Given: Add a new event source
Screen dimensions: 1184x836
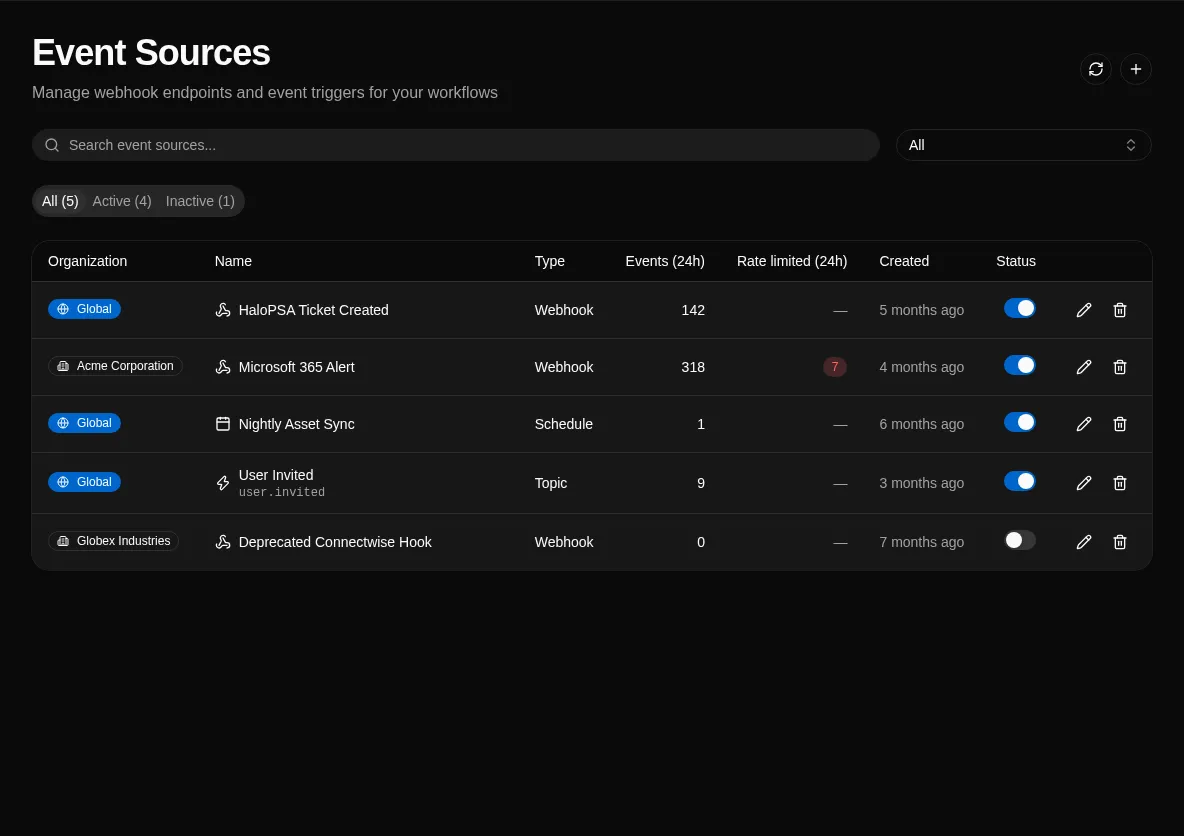Looking at the screenshot, I should tap(1135, 69).
